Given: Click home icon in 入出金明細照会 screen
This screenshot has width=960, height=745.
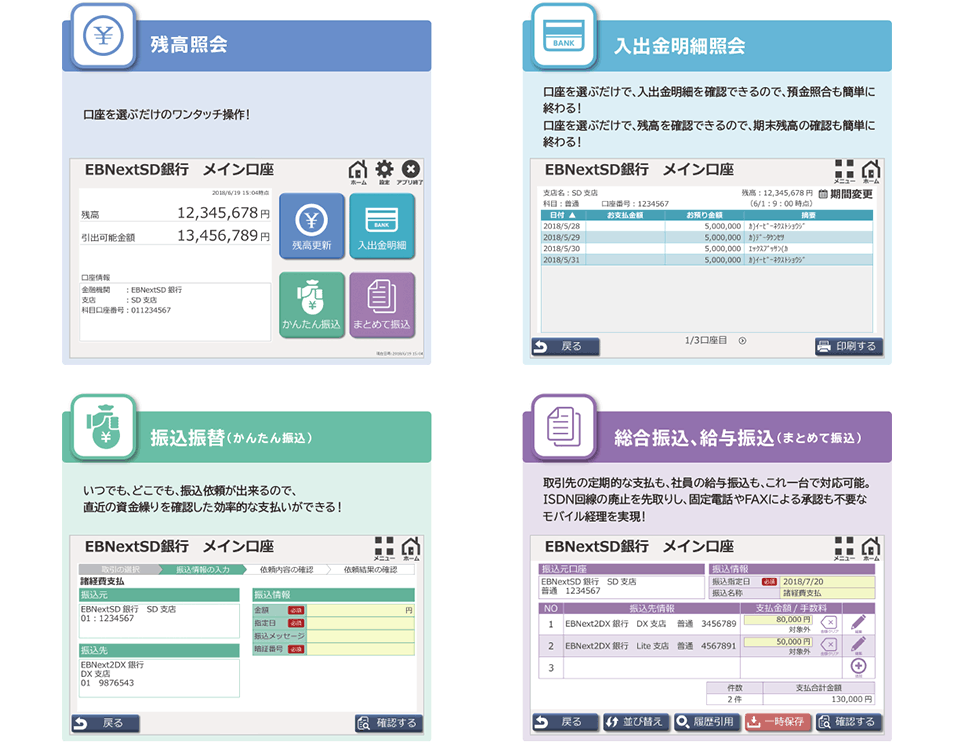Looking at the screenshot, I should [871, 169].
